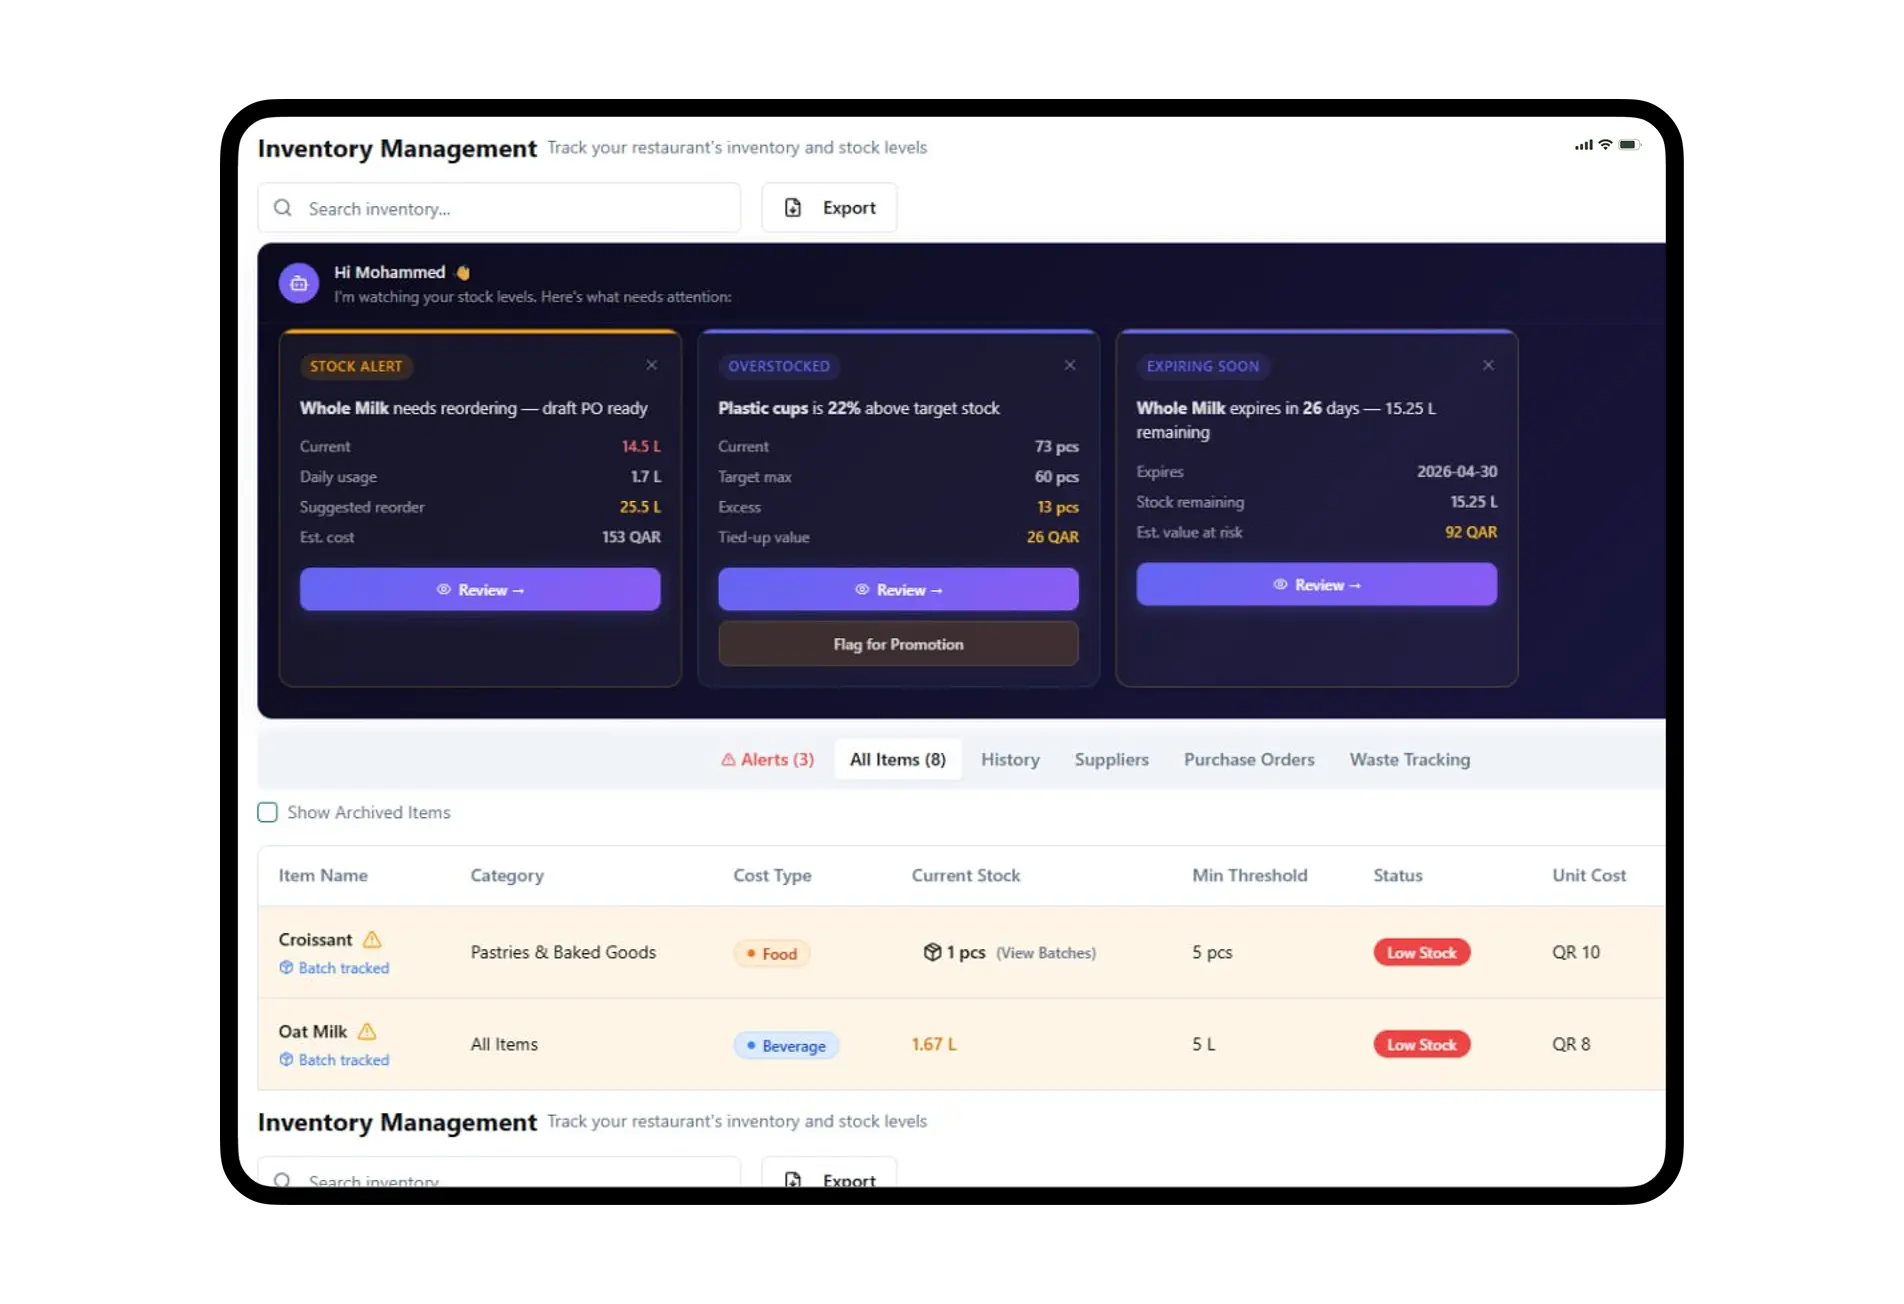1904x1304 pixels.
Task: Click the Current Stock column header
Action: click(x=966, y=876)
